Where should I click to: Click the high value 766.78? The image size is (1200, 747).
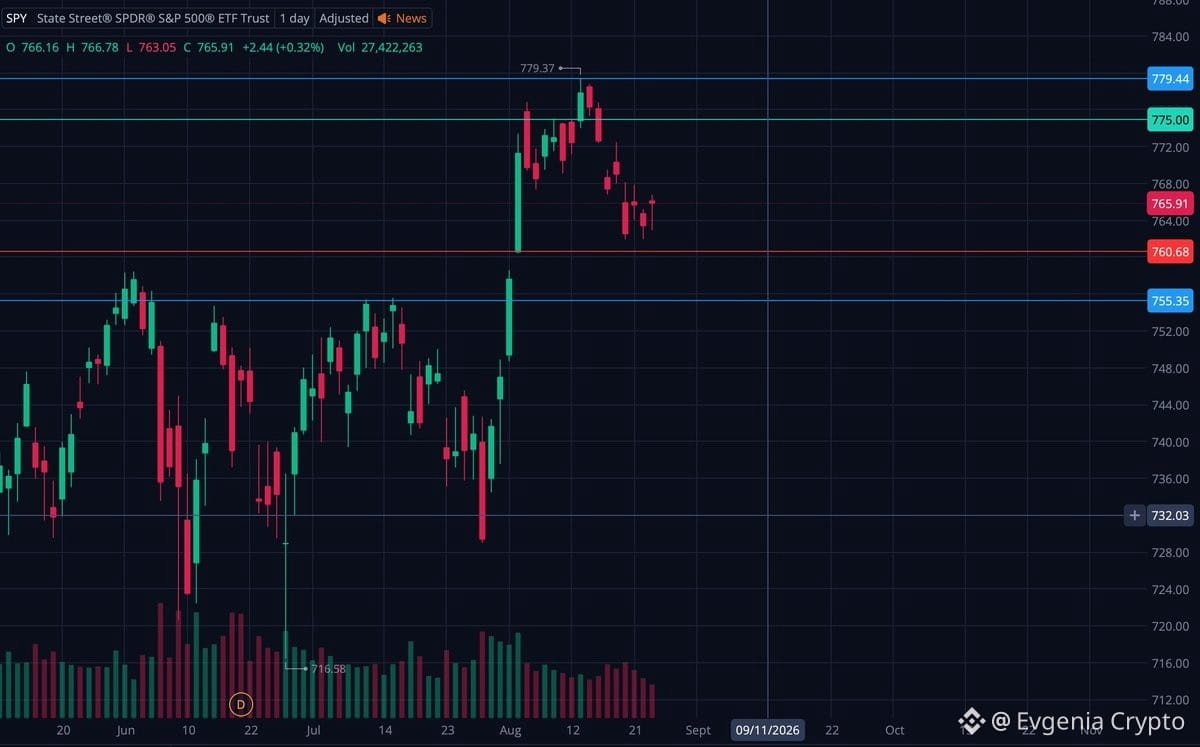click(99, 47)
